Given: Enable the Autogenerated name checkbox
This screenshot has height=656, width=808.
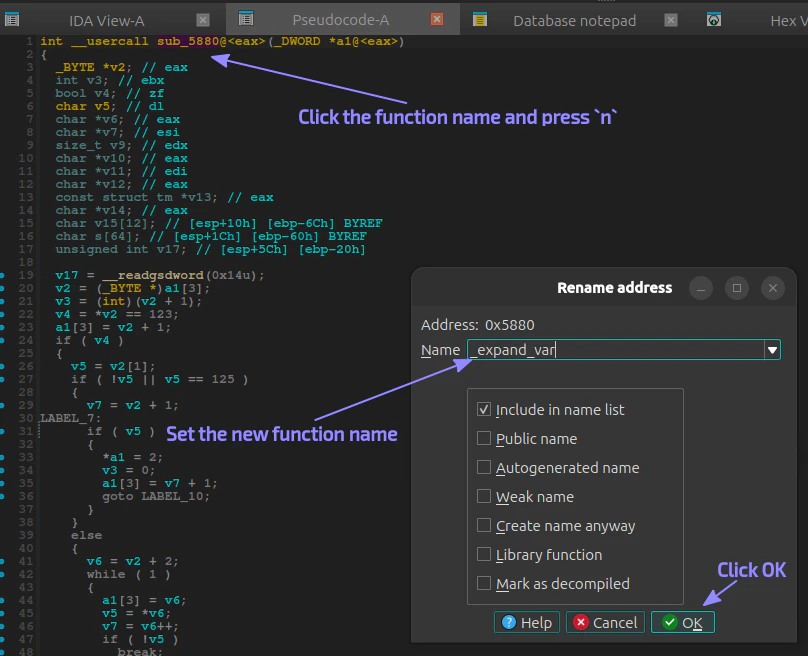Looking at the screenshot, I should [x=483, y=467].
